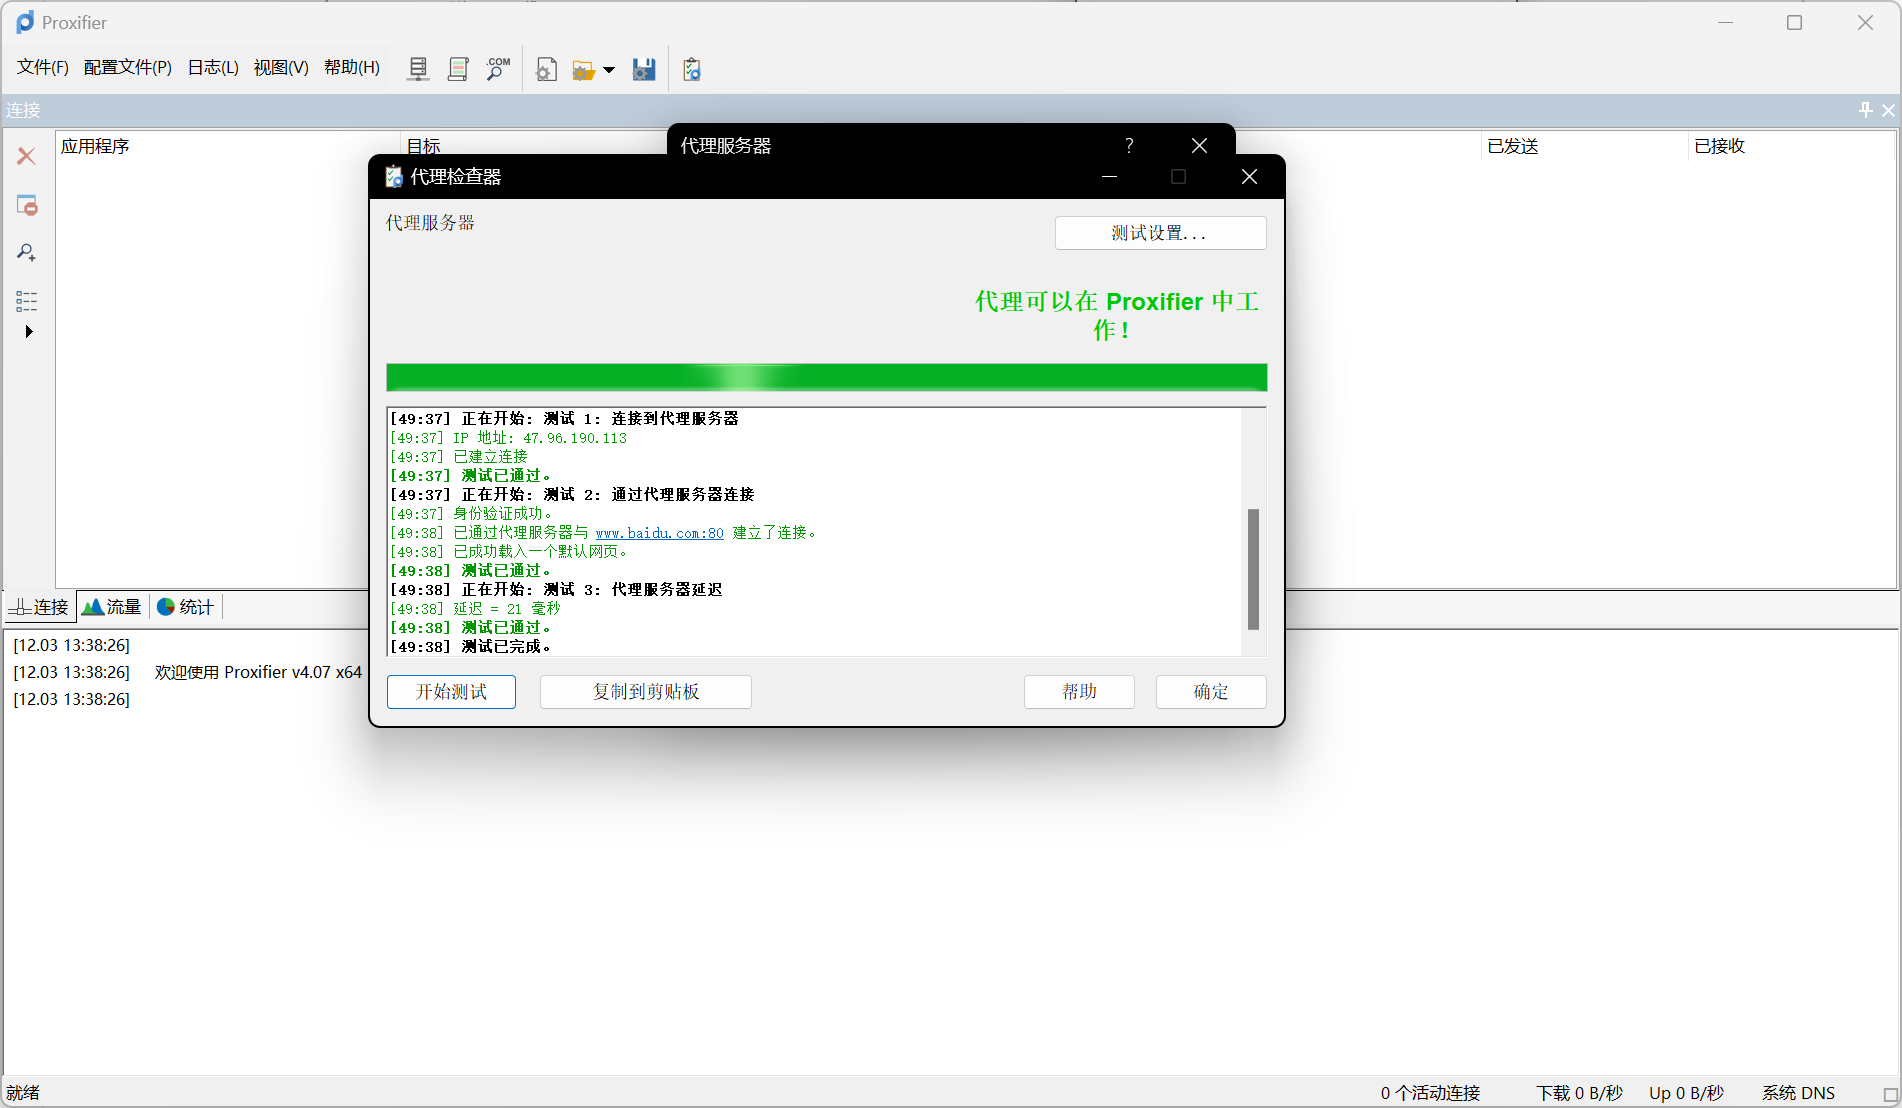Click 系统 DNS in status bar

[1798, 1093]
